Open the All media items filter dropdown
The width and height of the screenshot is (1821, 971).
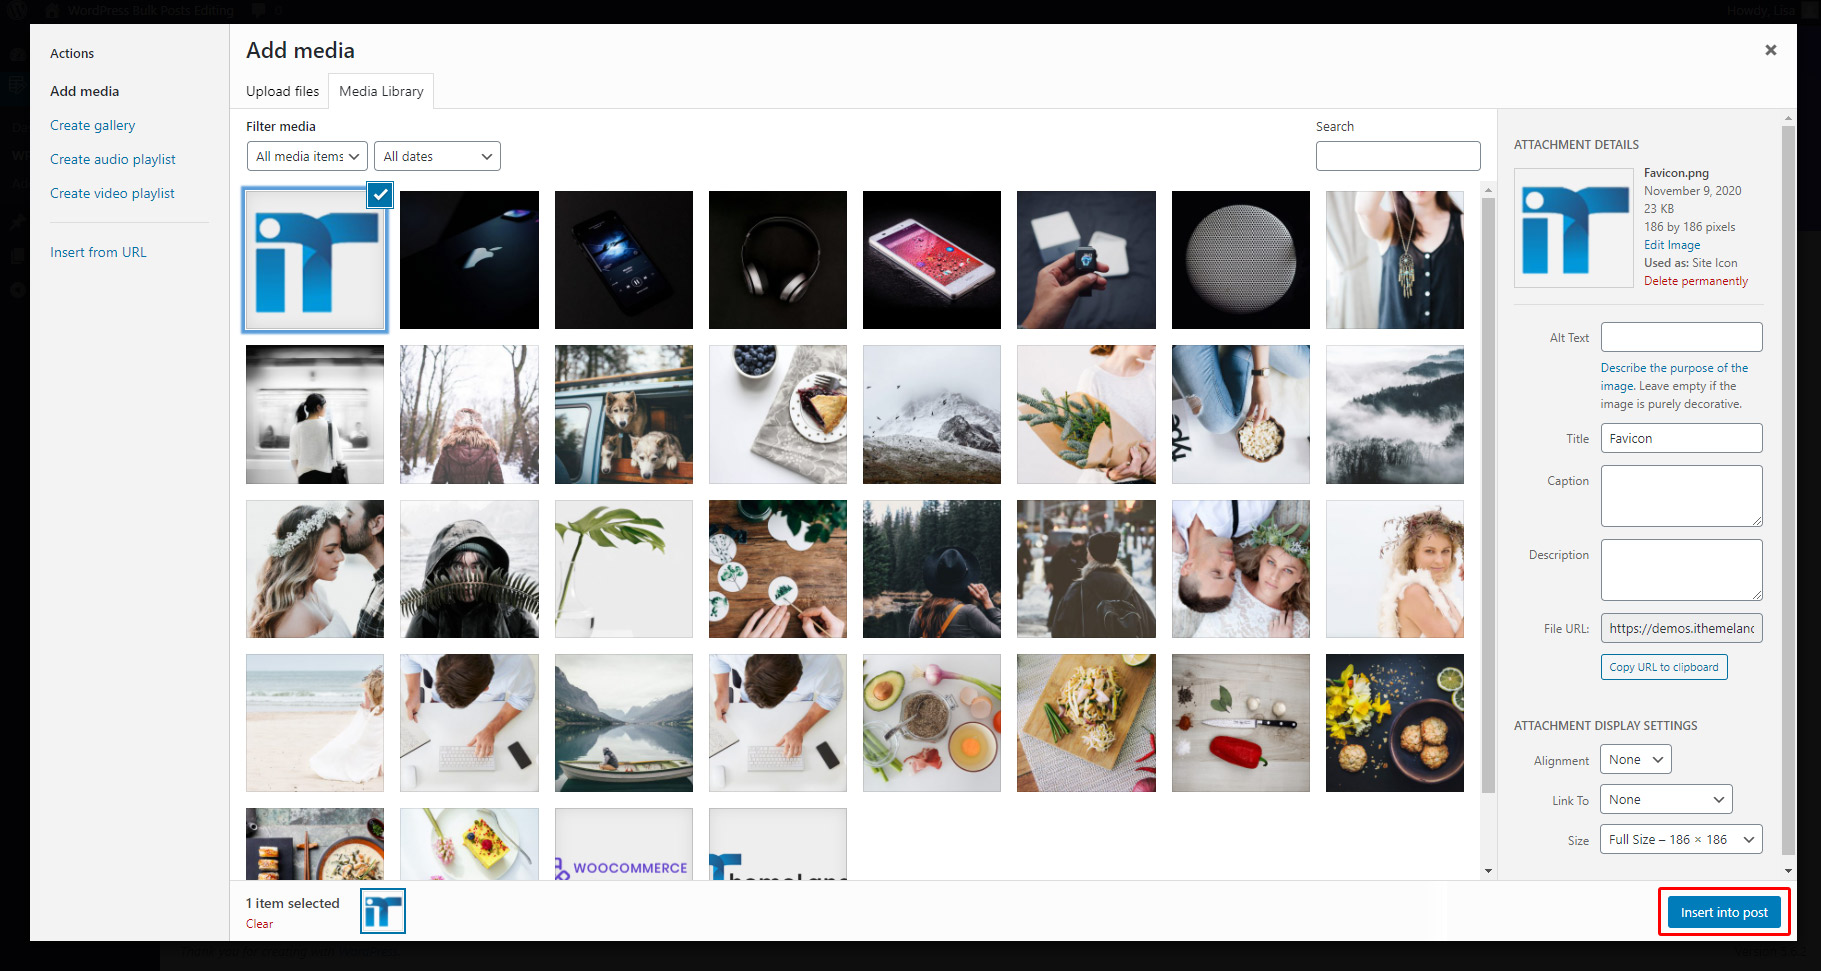(307, 157)
